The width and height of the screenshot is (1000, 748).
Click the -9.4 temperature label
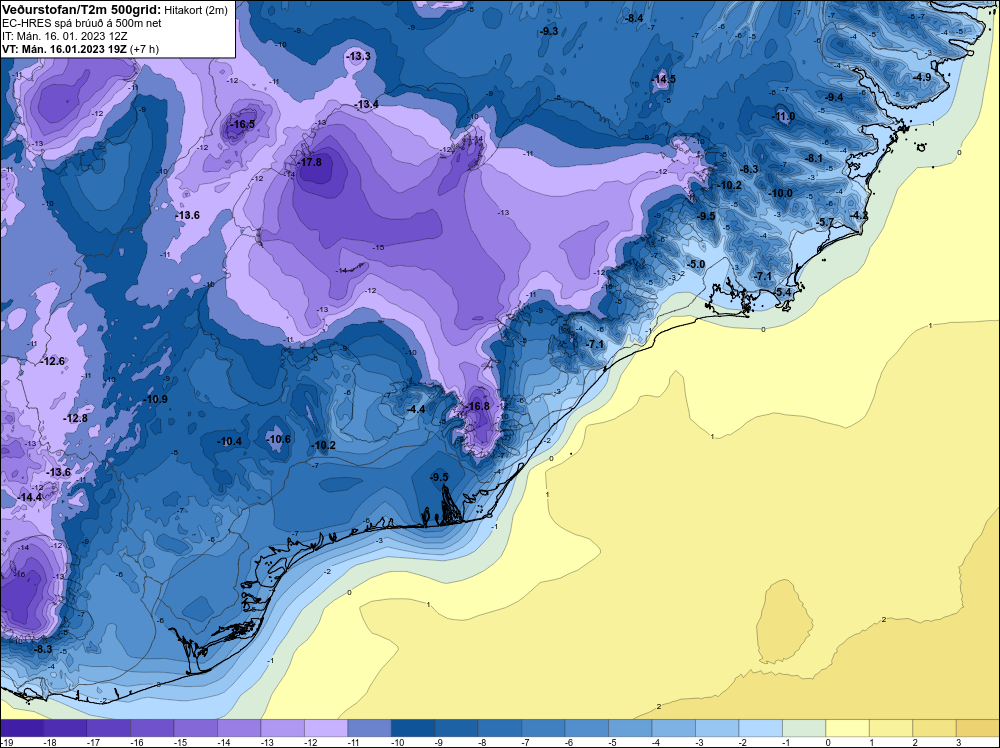834,97
